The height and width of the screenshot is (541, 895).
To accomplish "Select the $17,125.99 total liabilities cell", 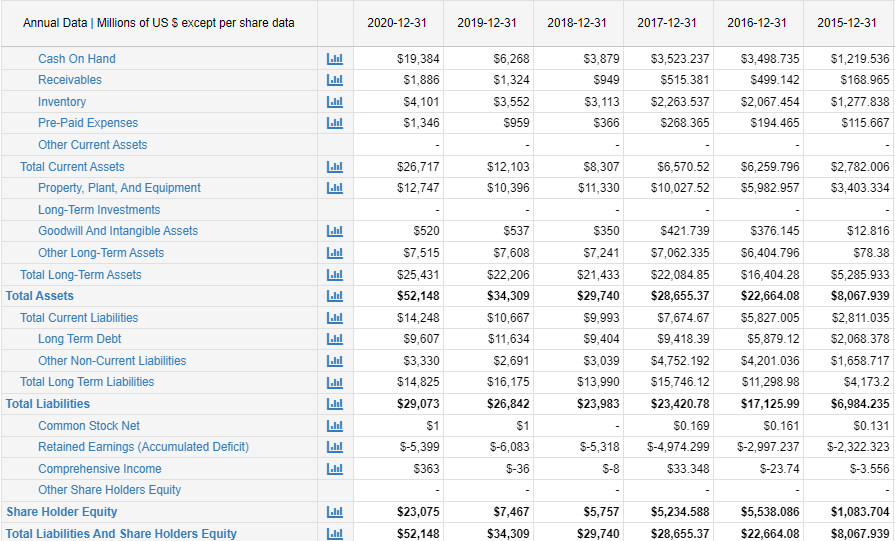I will click(x=759, y=403).
